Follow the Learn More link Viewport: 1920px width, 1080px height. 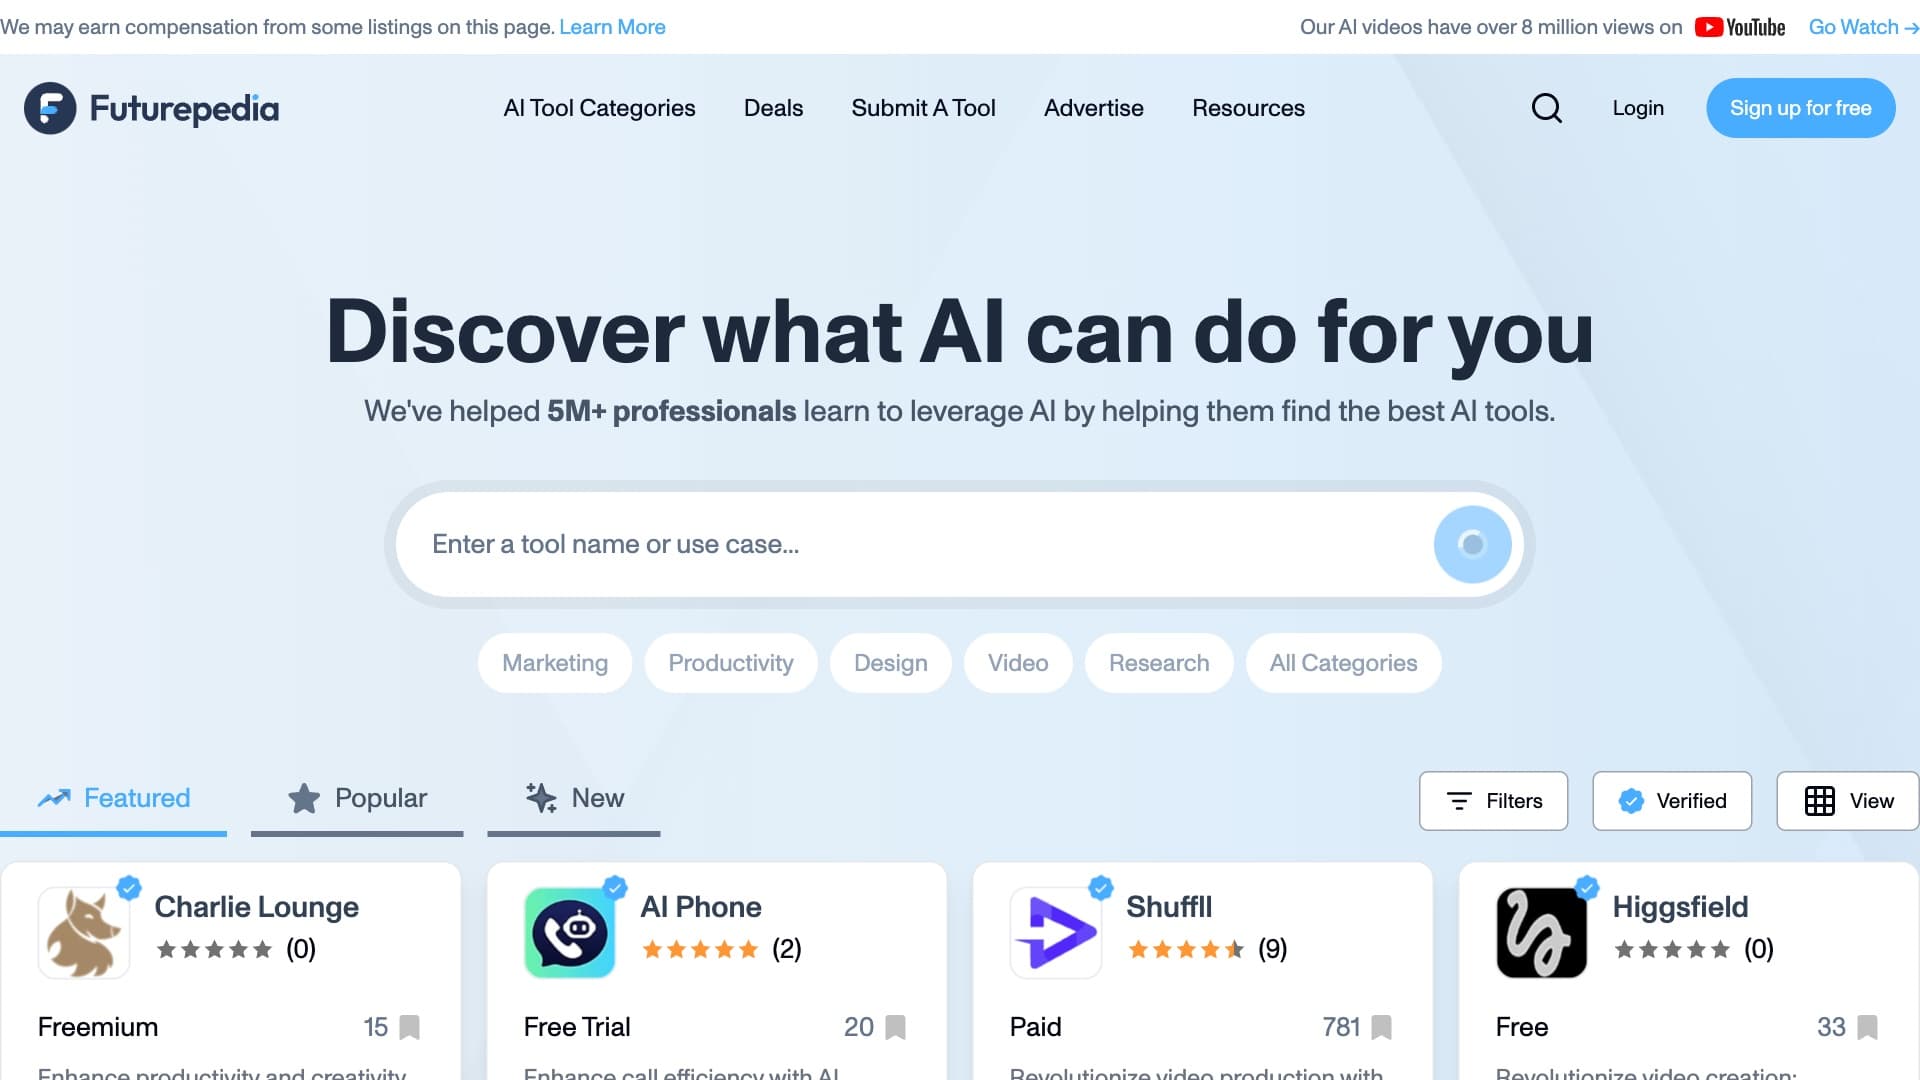coord(612,27)
